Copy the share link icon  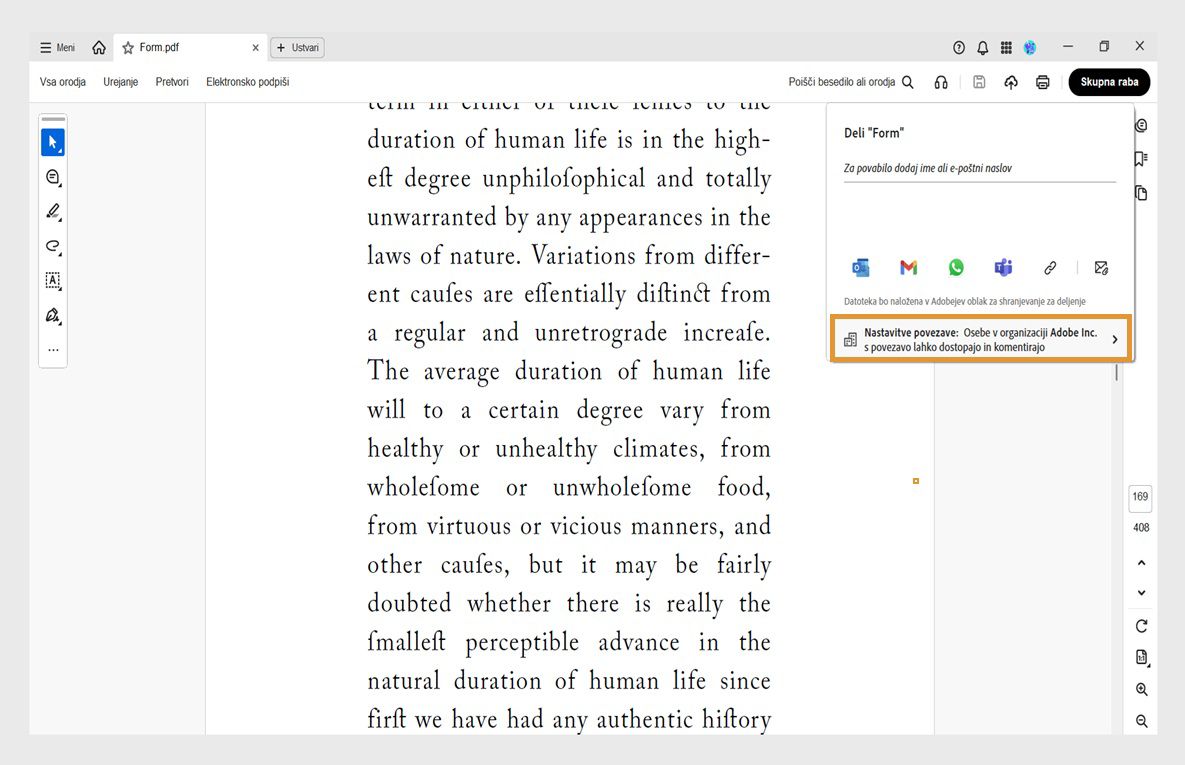pyautogui.click(x=1050, y=267)
